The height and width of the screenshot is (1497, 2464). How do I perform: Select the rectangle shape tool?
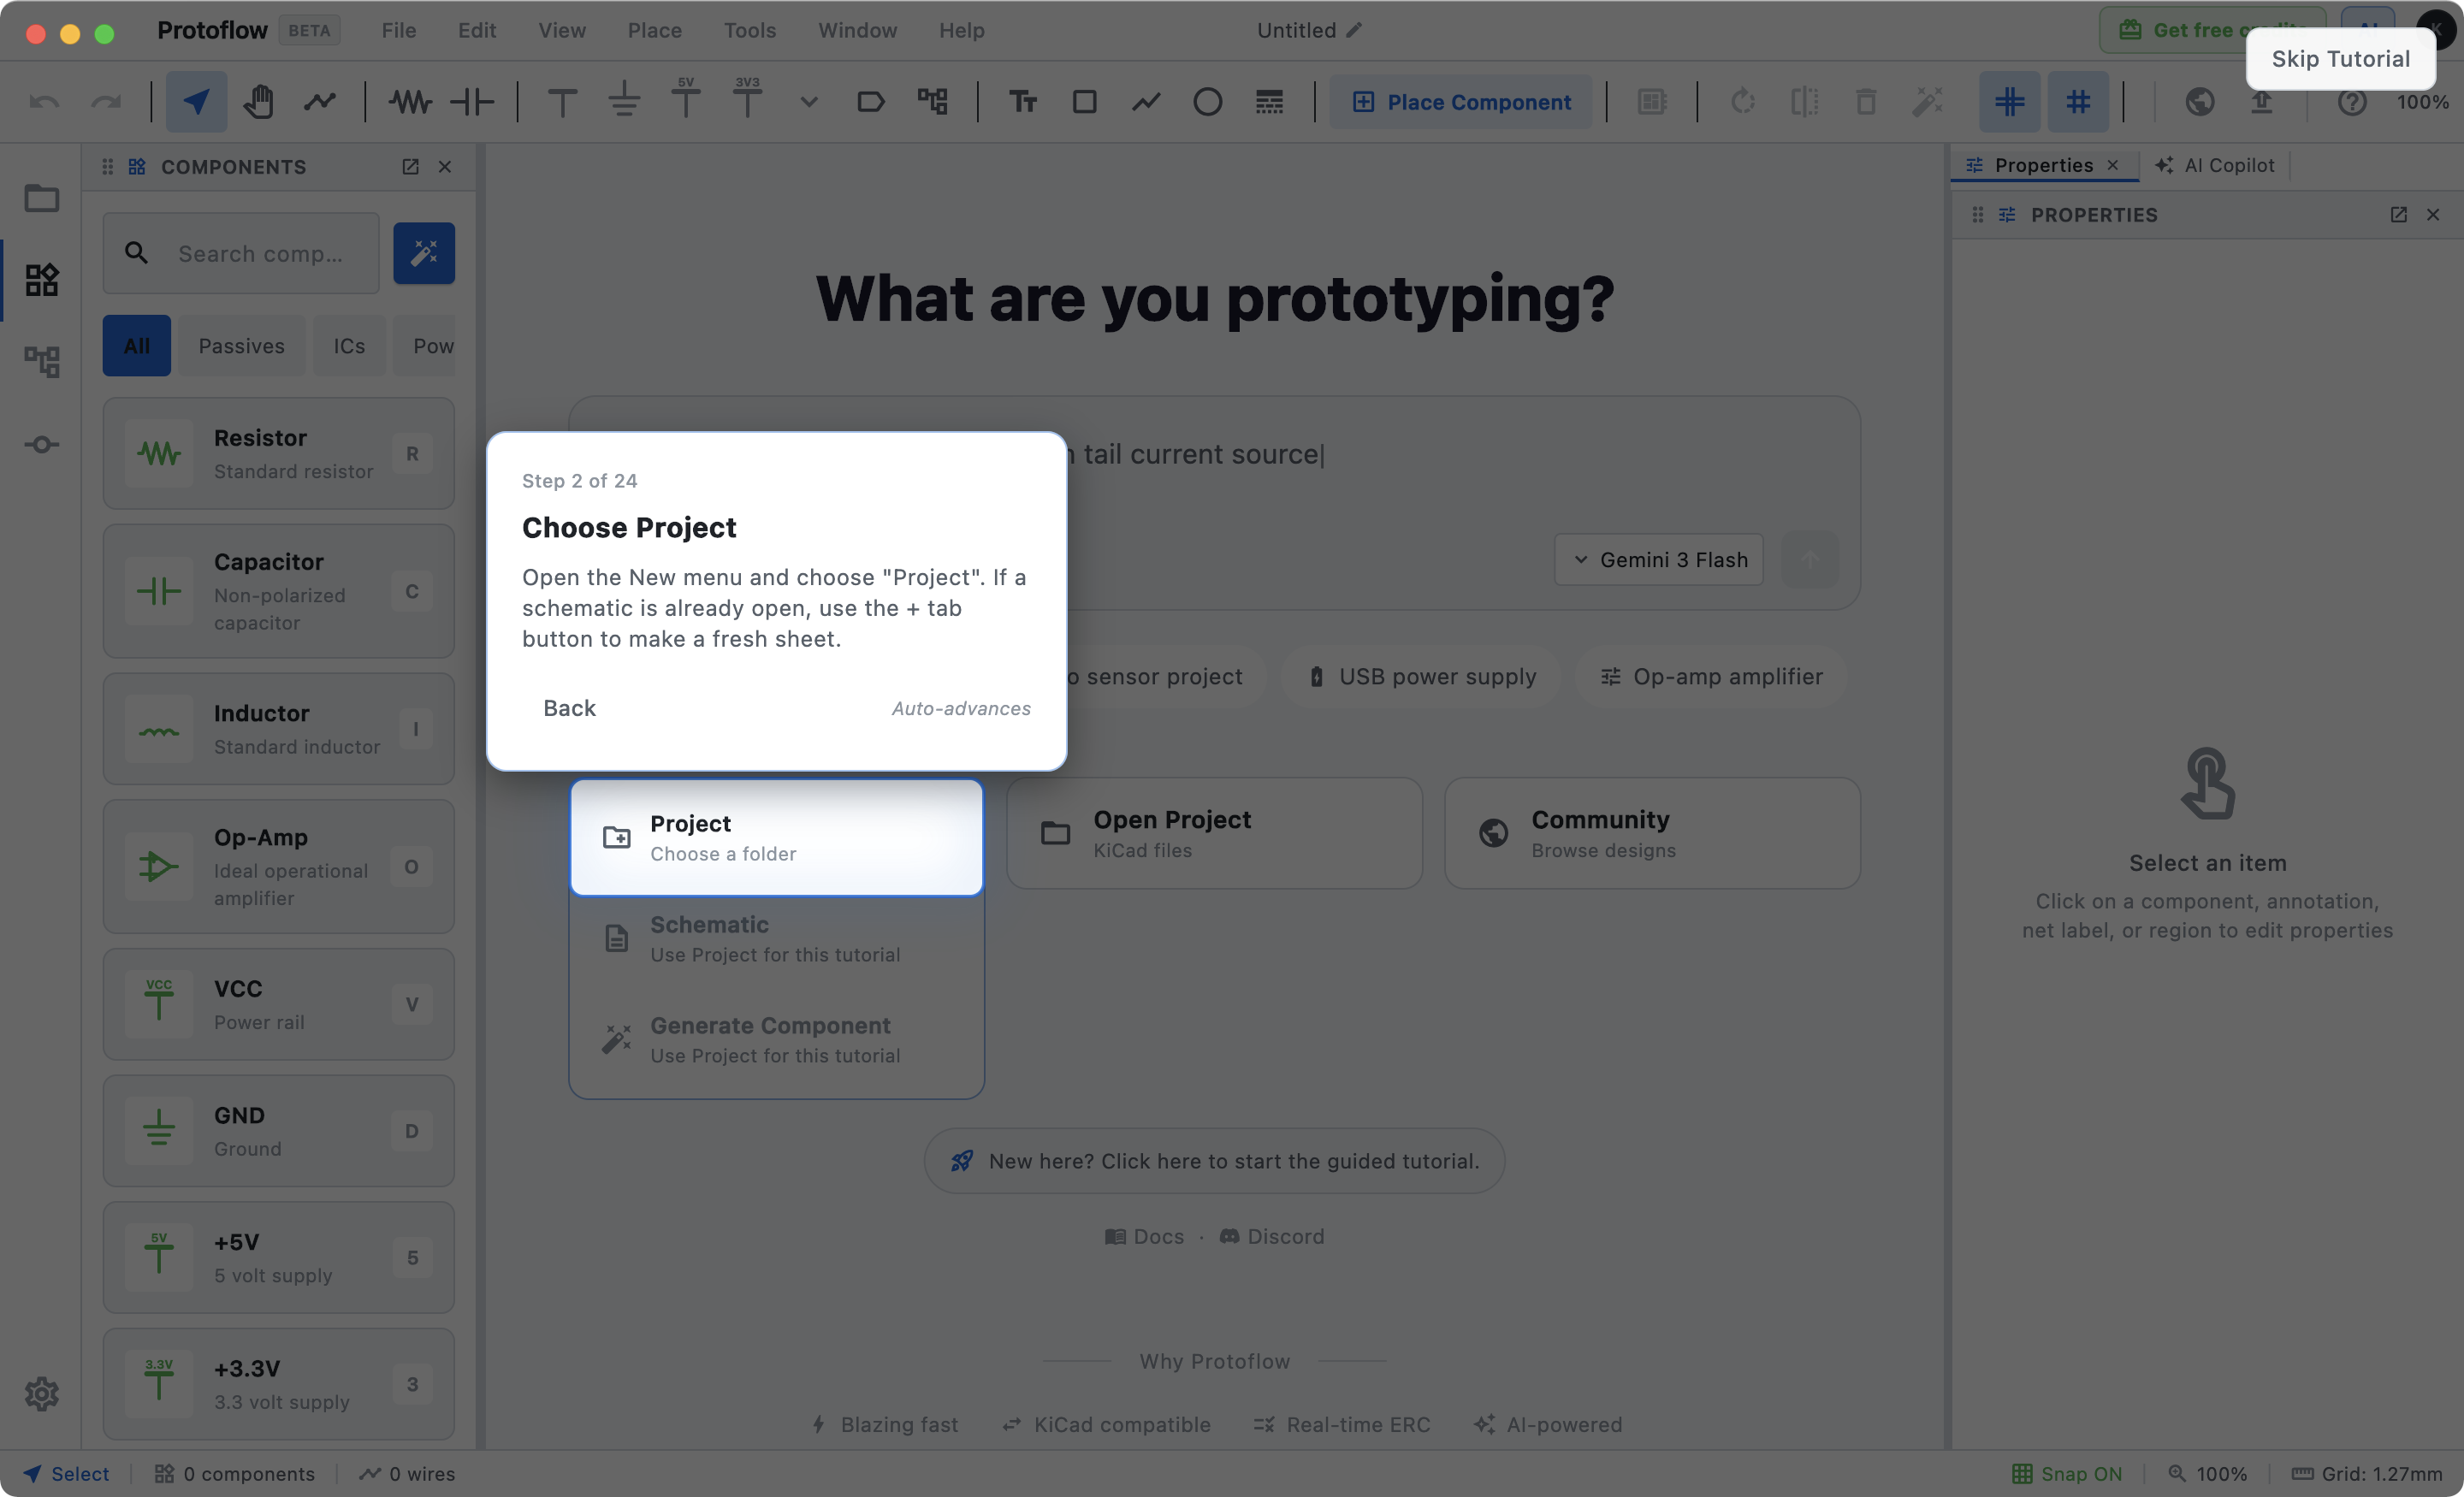(x=1084, y=101)
